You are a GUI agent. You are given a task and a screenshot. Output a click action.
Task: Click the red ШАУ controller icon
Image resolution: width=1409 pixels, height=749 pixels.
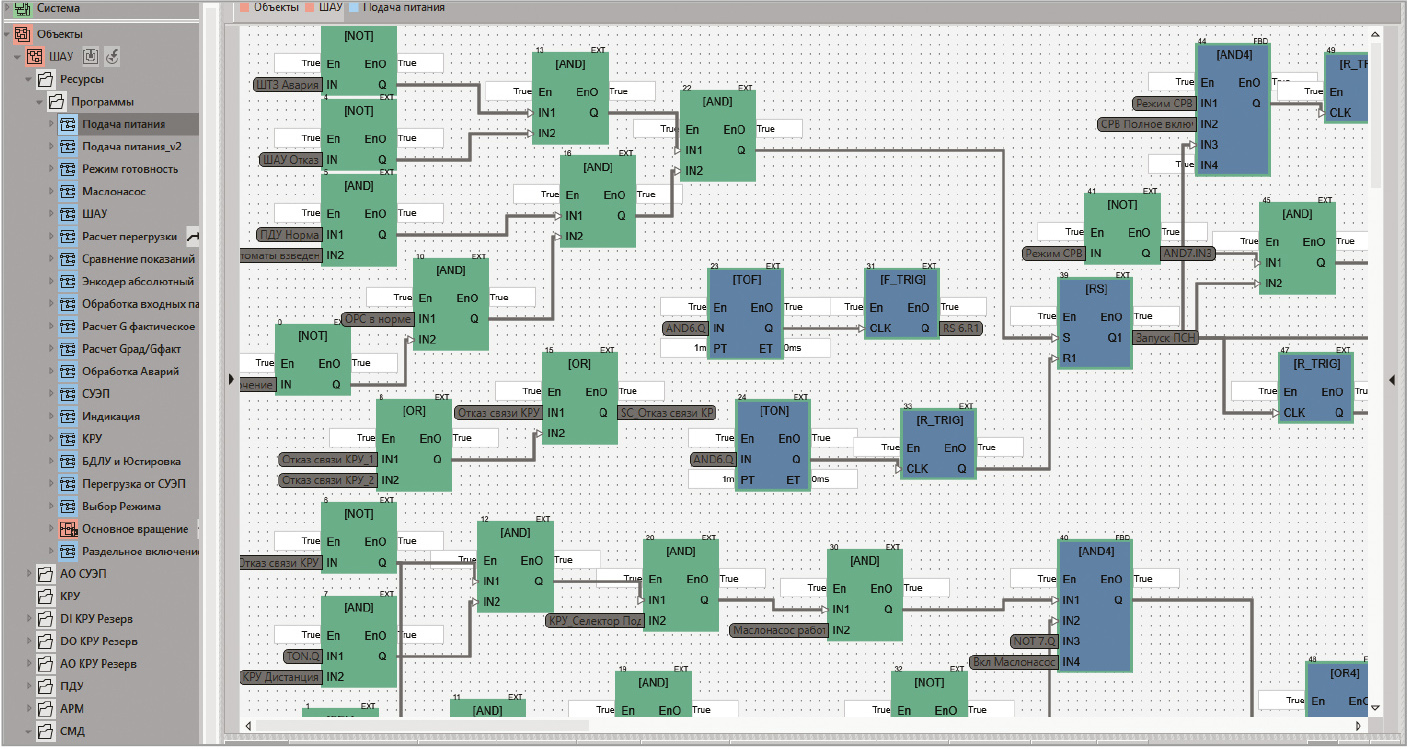(34, 57)
